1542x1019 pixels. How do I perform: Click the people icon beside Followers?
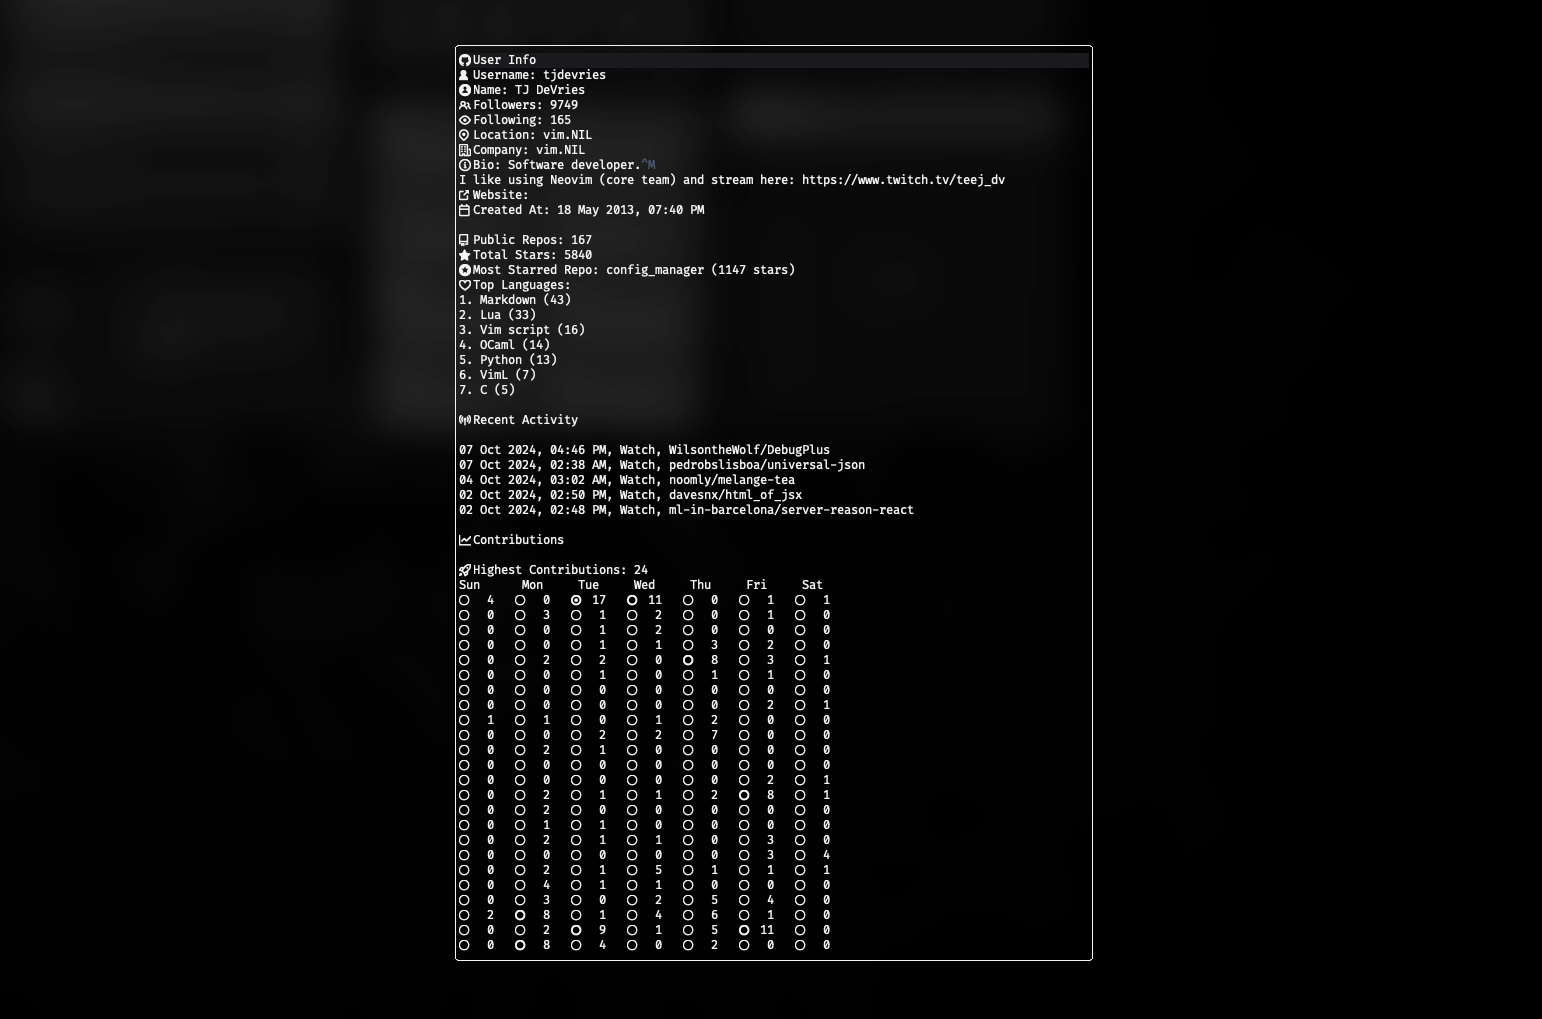click(464, 105)
